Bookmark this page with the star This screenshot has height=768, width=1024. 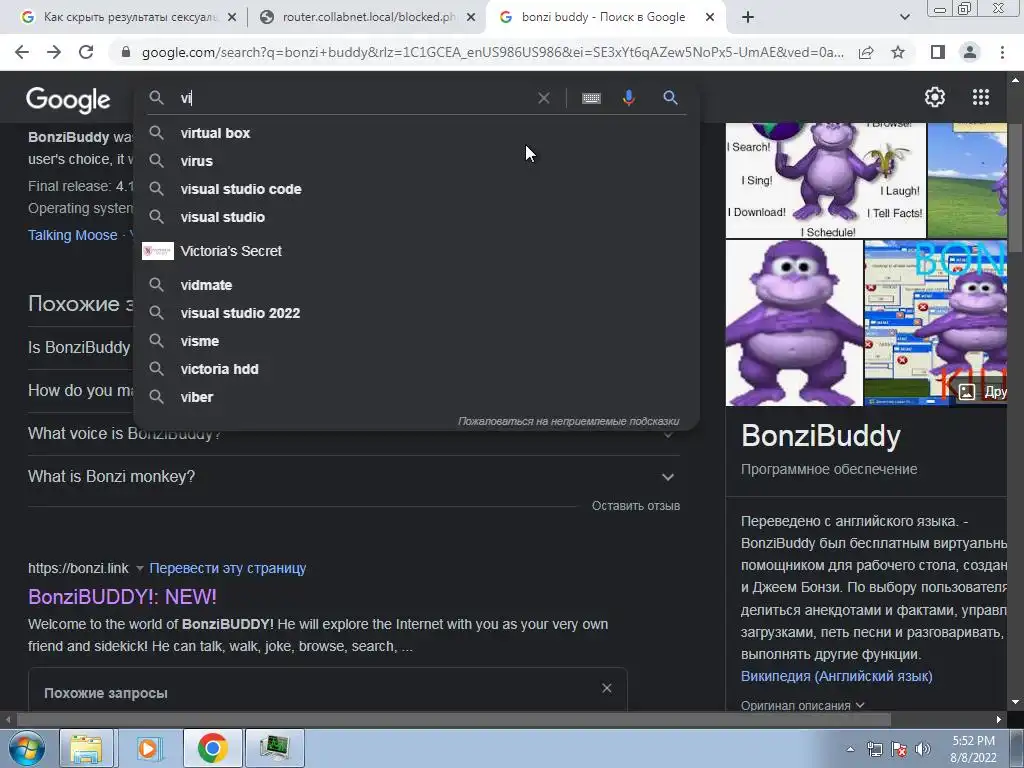coord(898,52)
